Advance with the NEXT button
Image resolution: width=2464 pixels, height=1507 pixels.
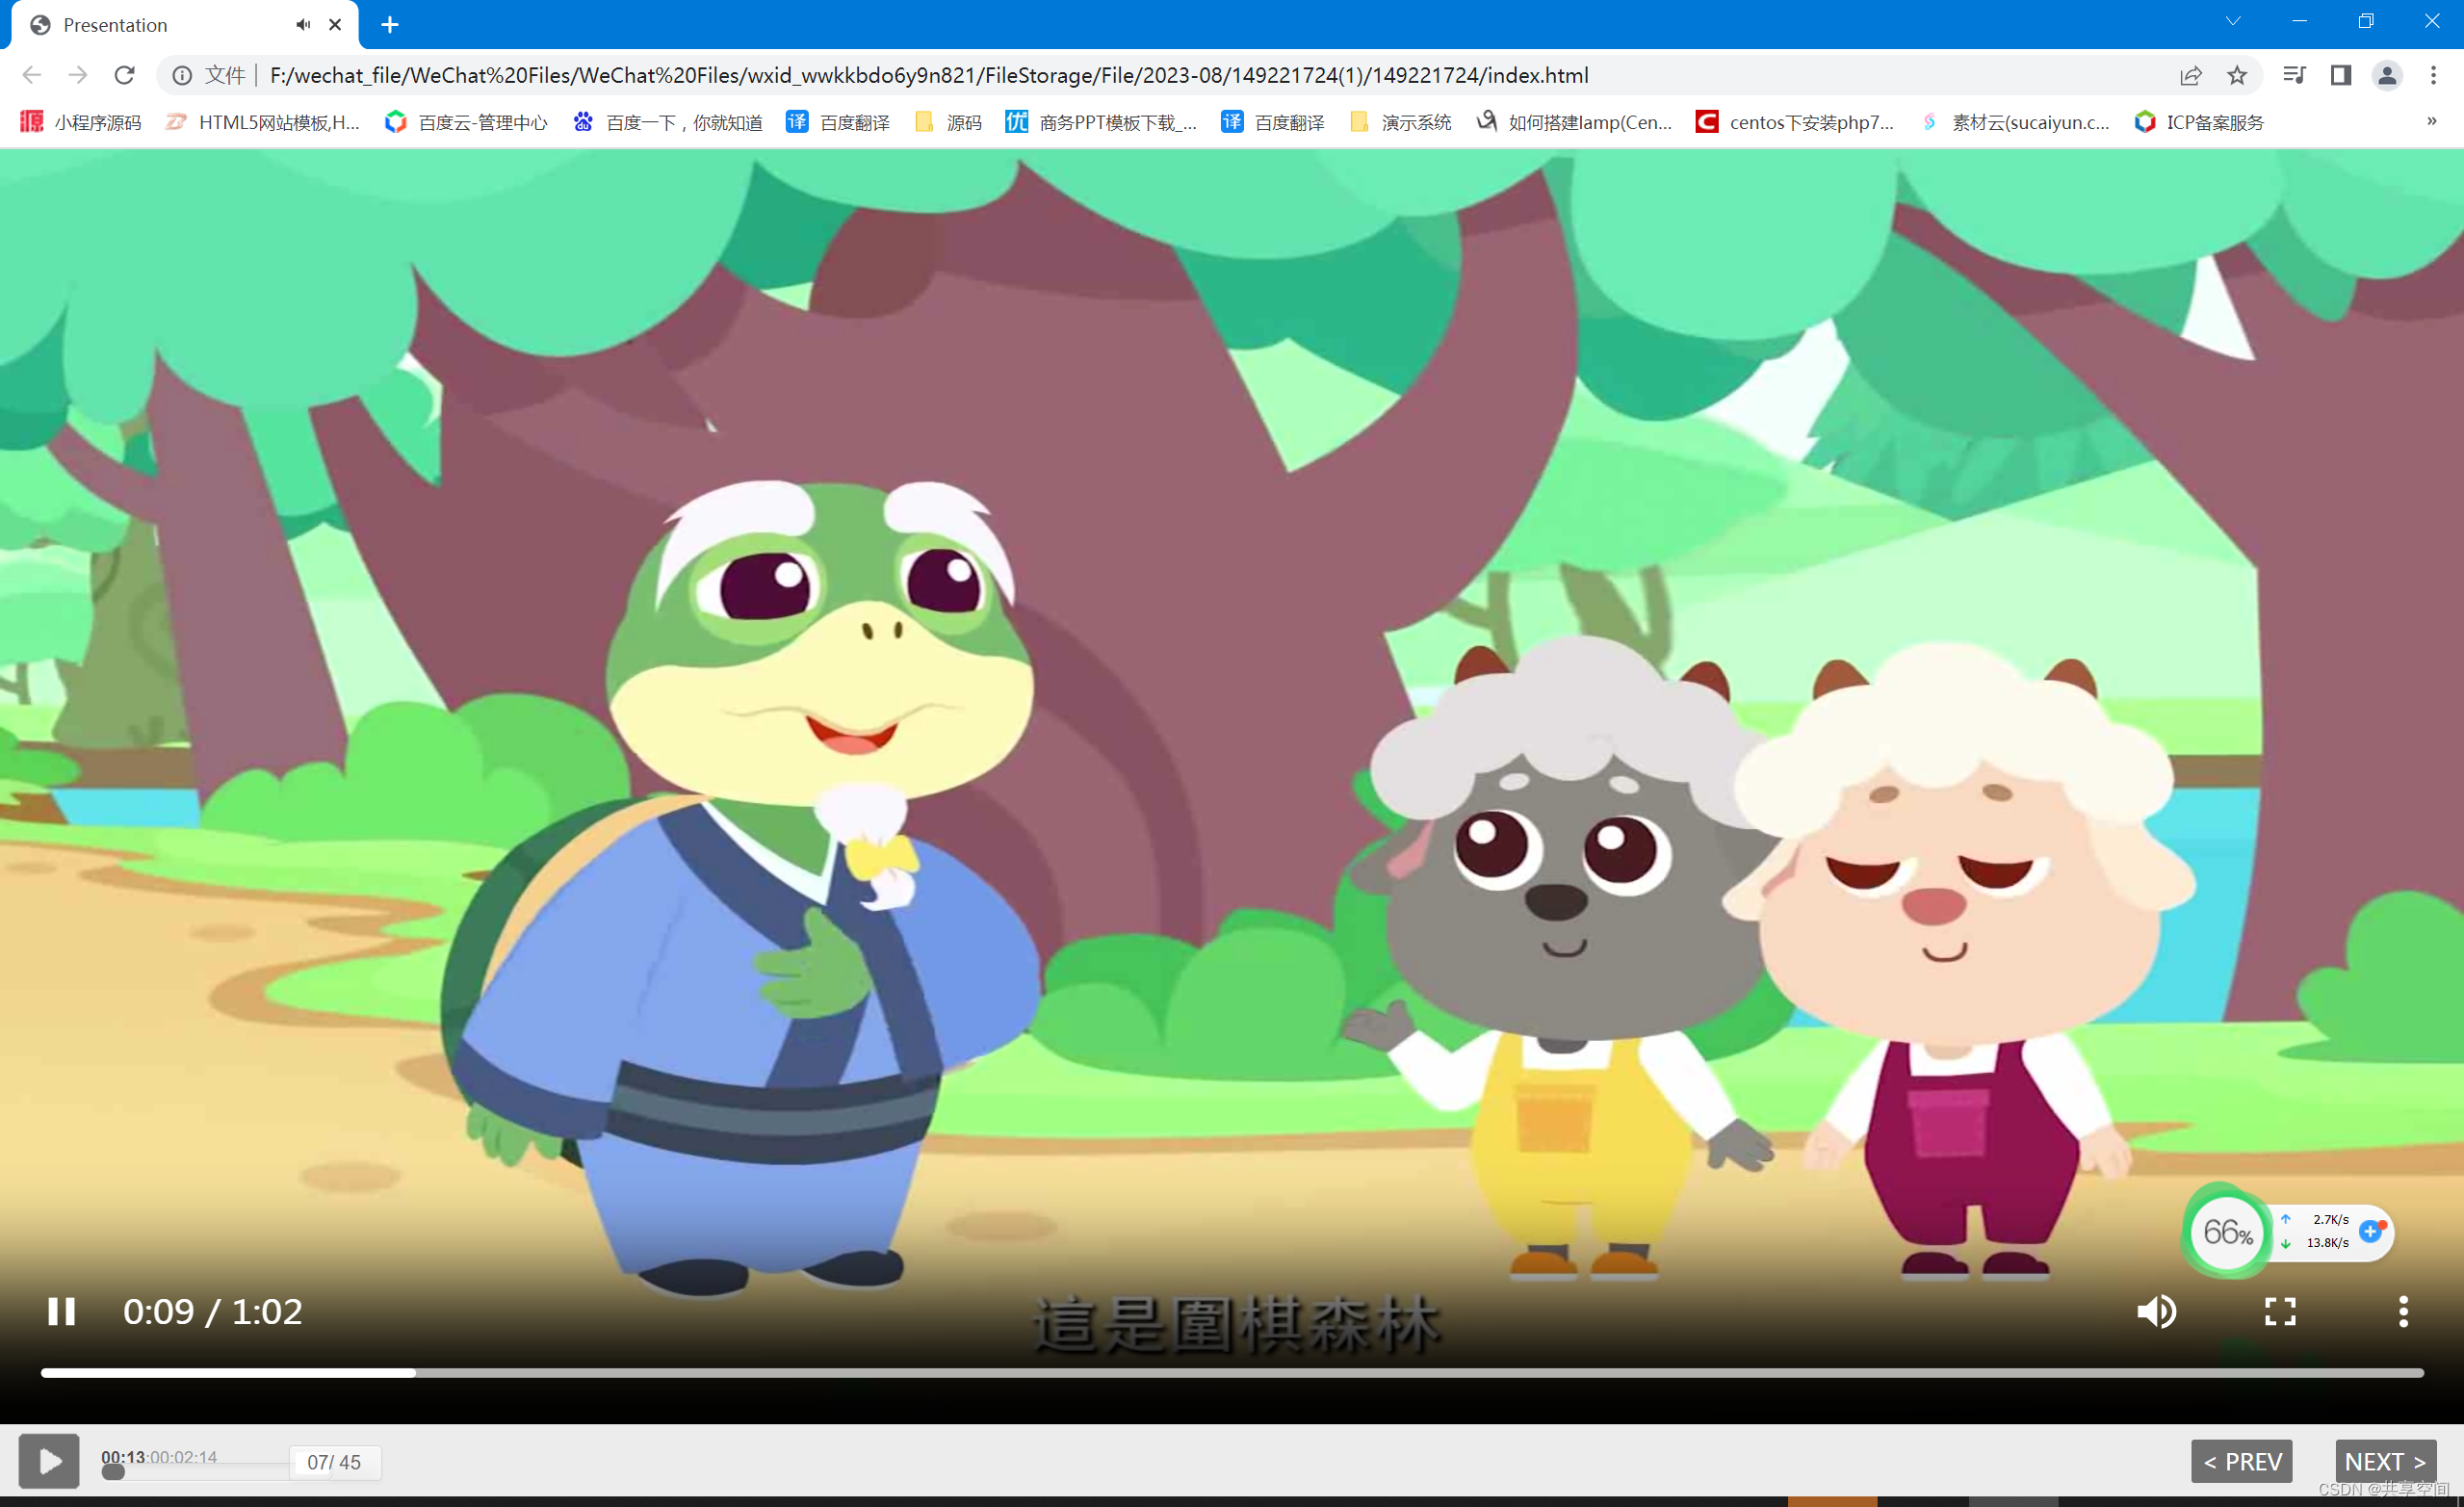(2385, 1461)
